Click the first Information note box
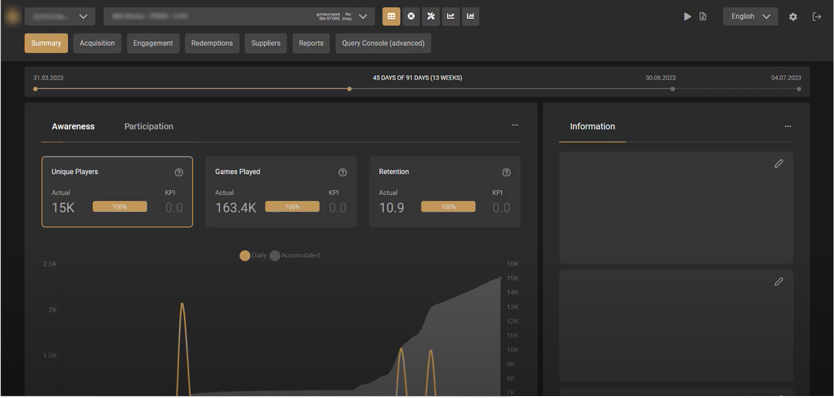834x398 pixels. tap(676, 208)
